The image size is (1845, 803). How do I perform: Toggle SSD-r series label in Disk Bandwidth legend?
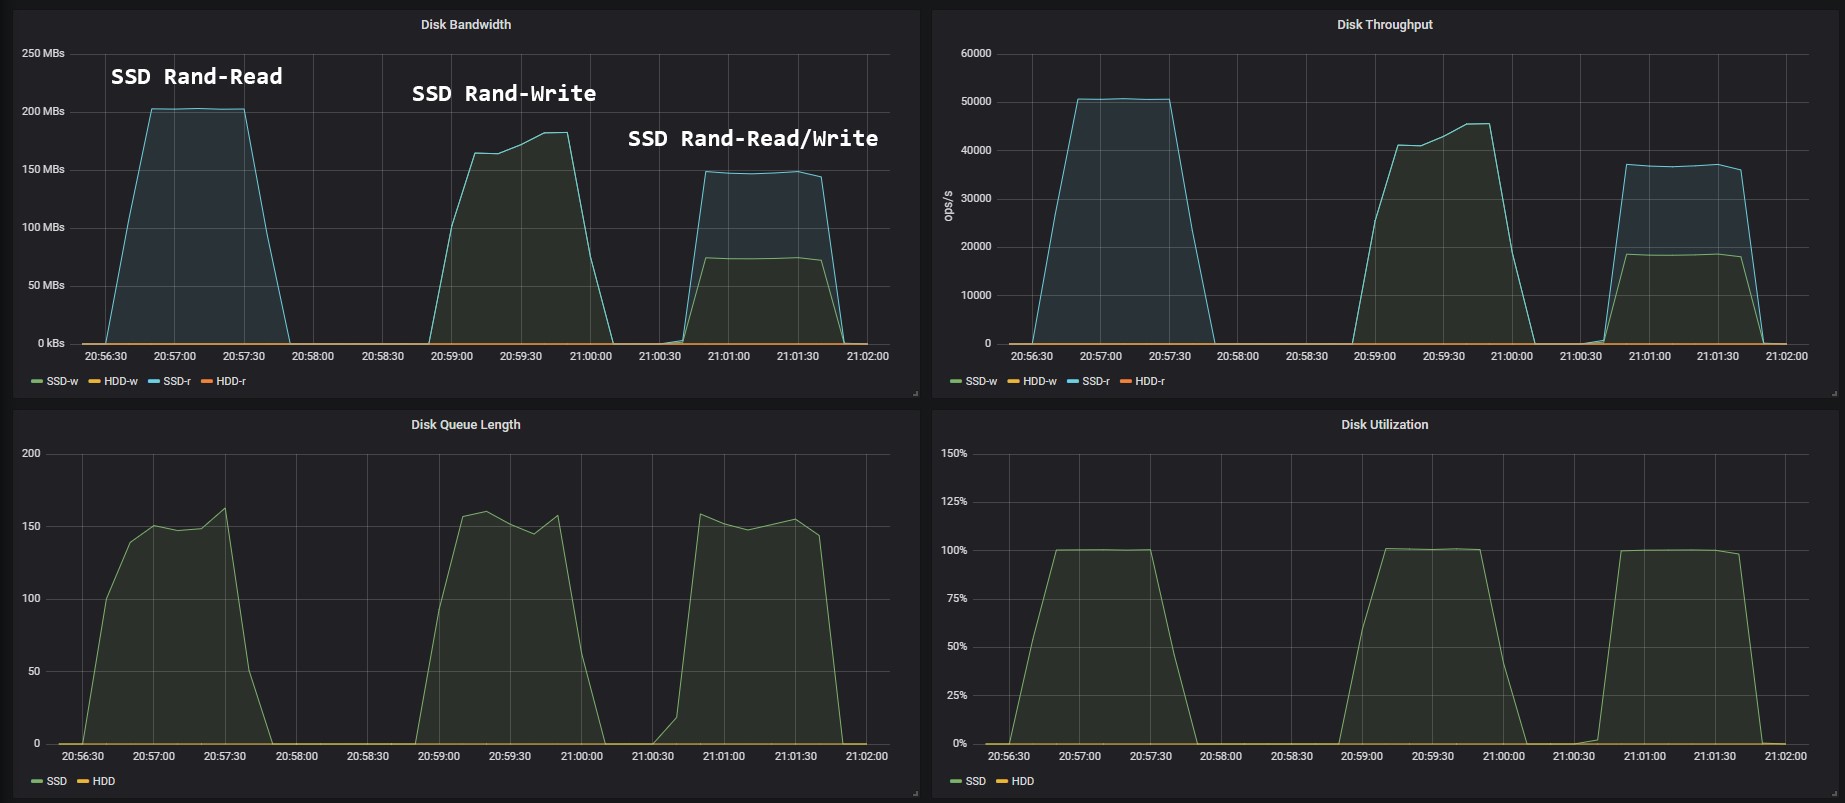[x=177, y=381]
